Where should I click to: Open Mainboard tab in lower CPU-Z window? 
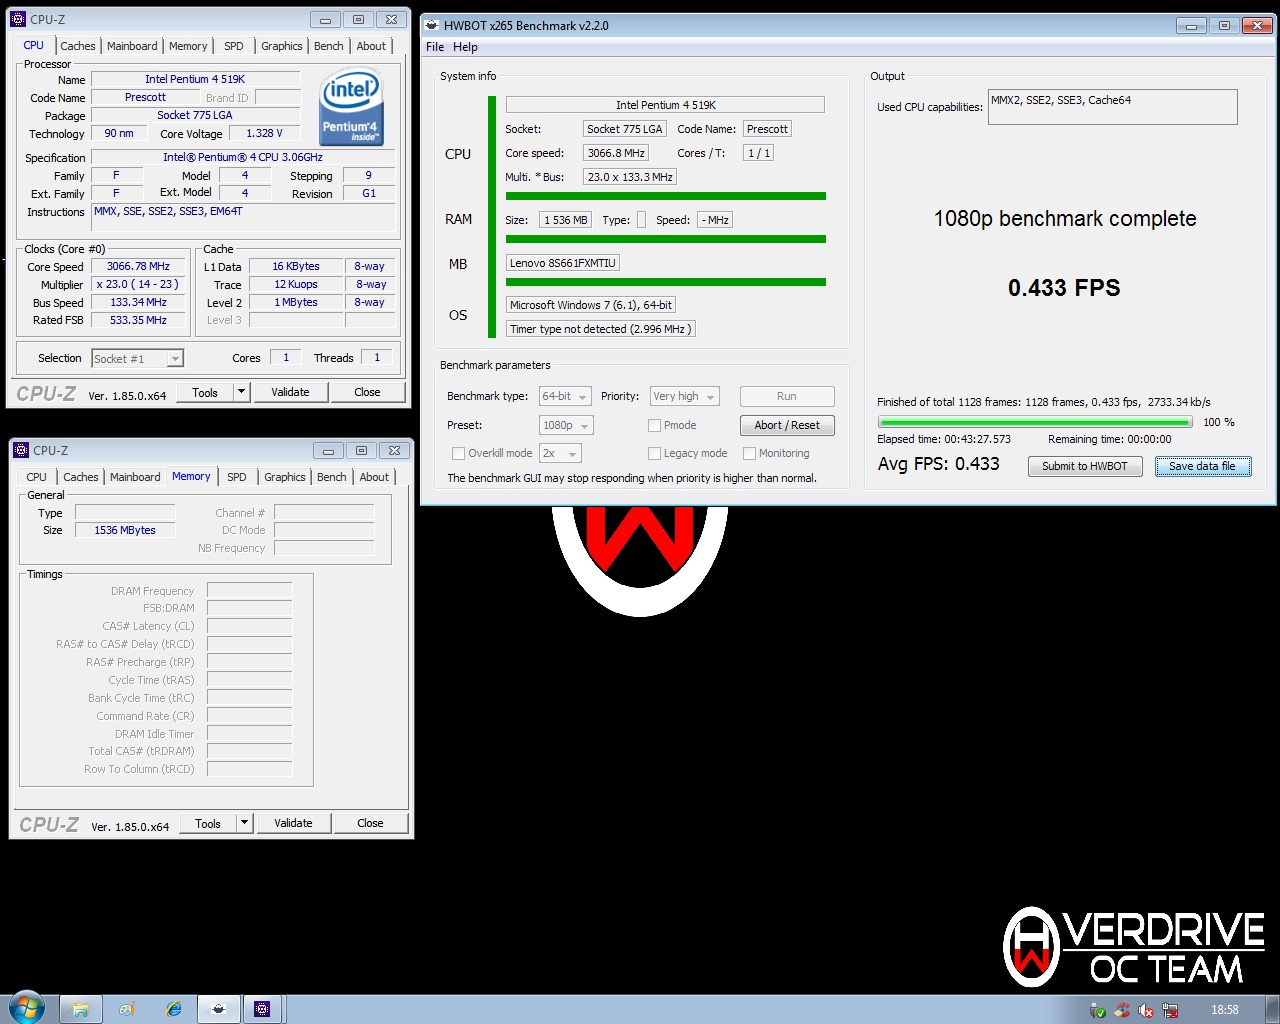(x=135, y=477)
